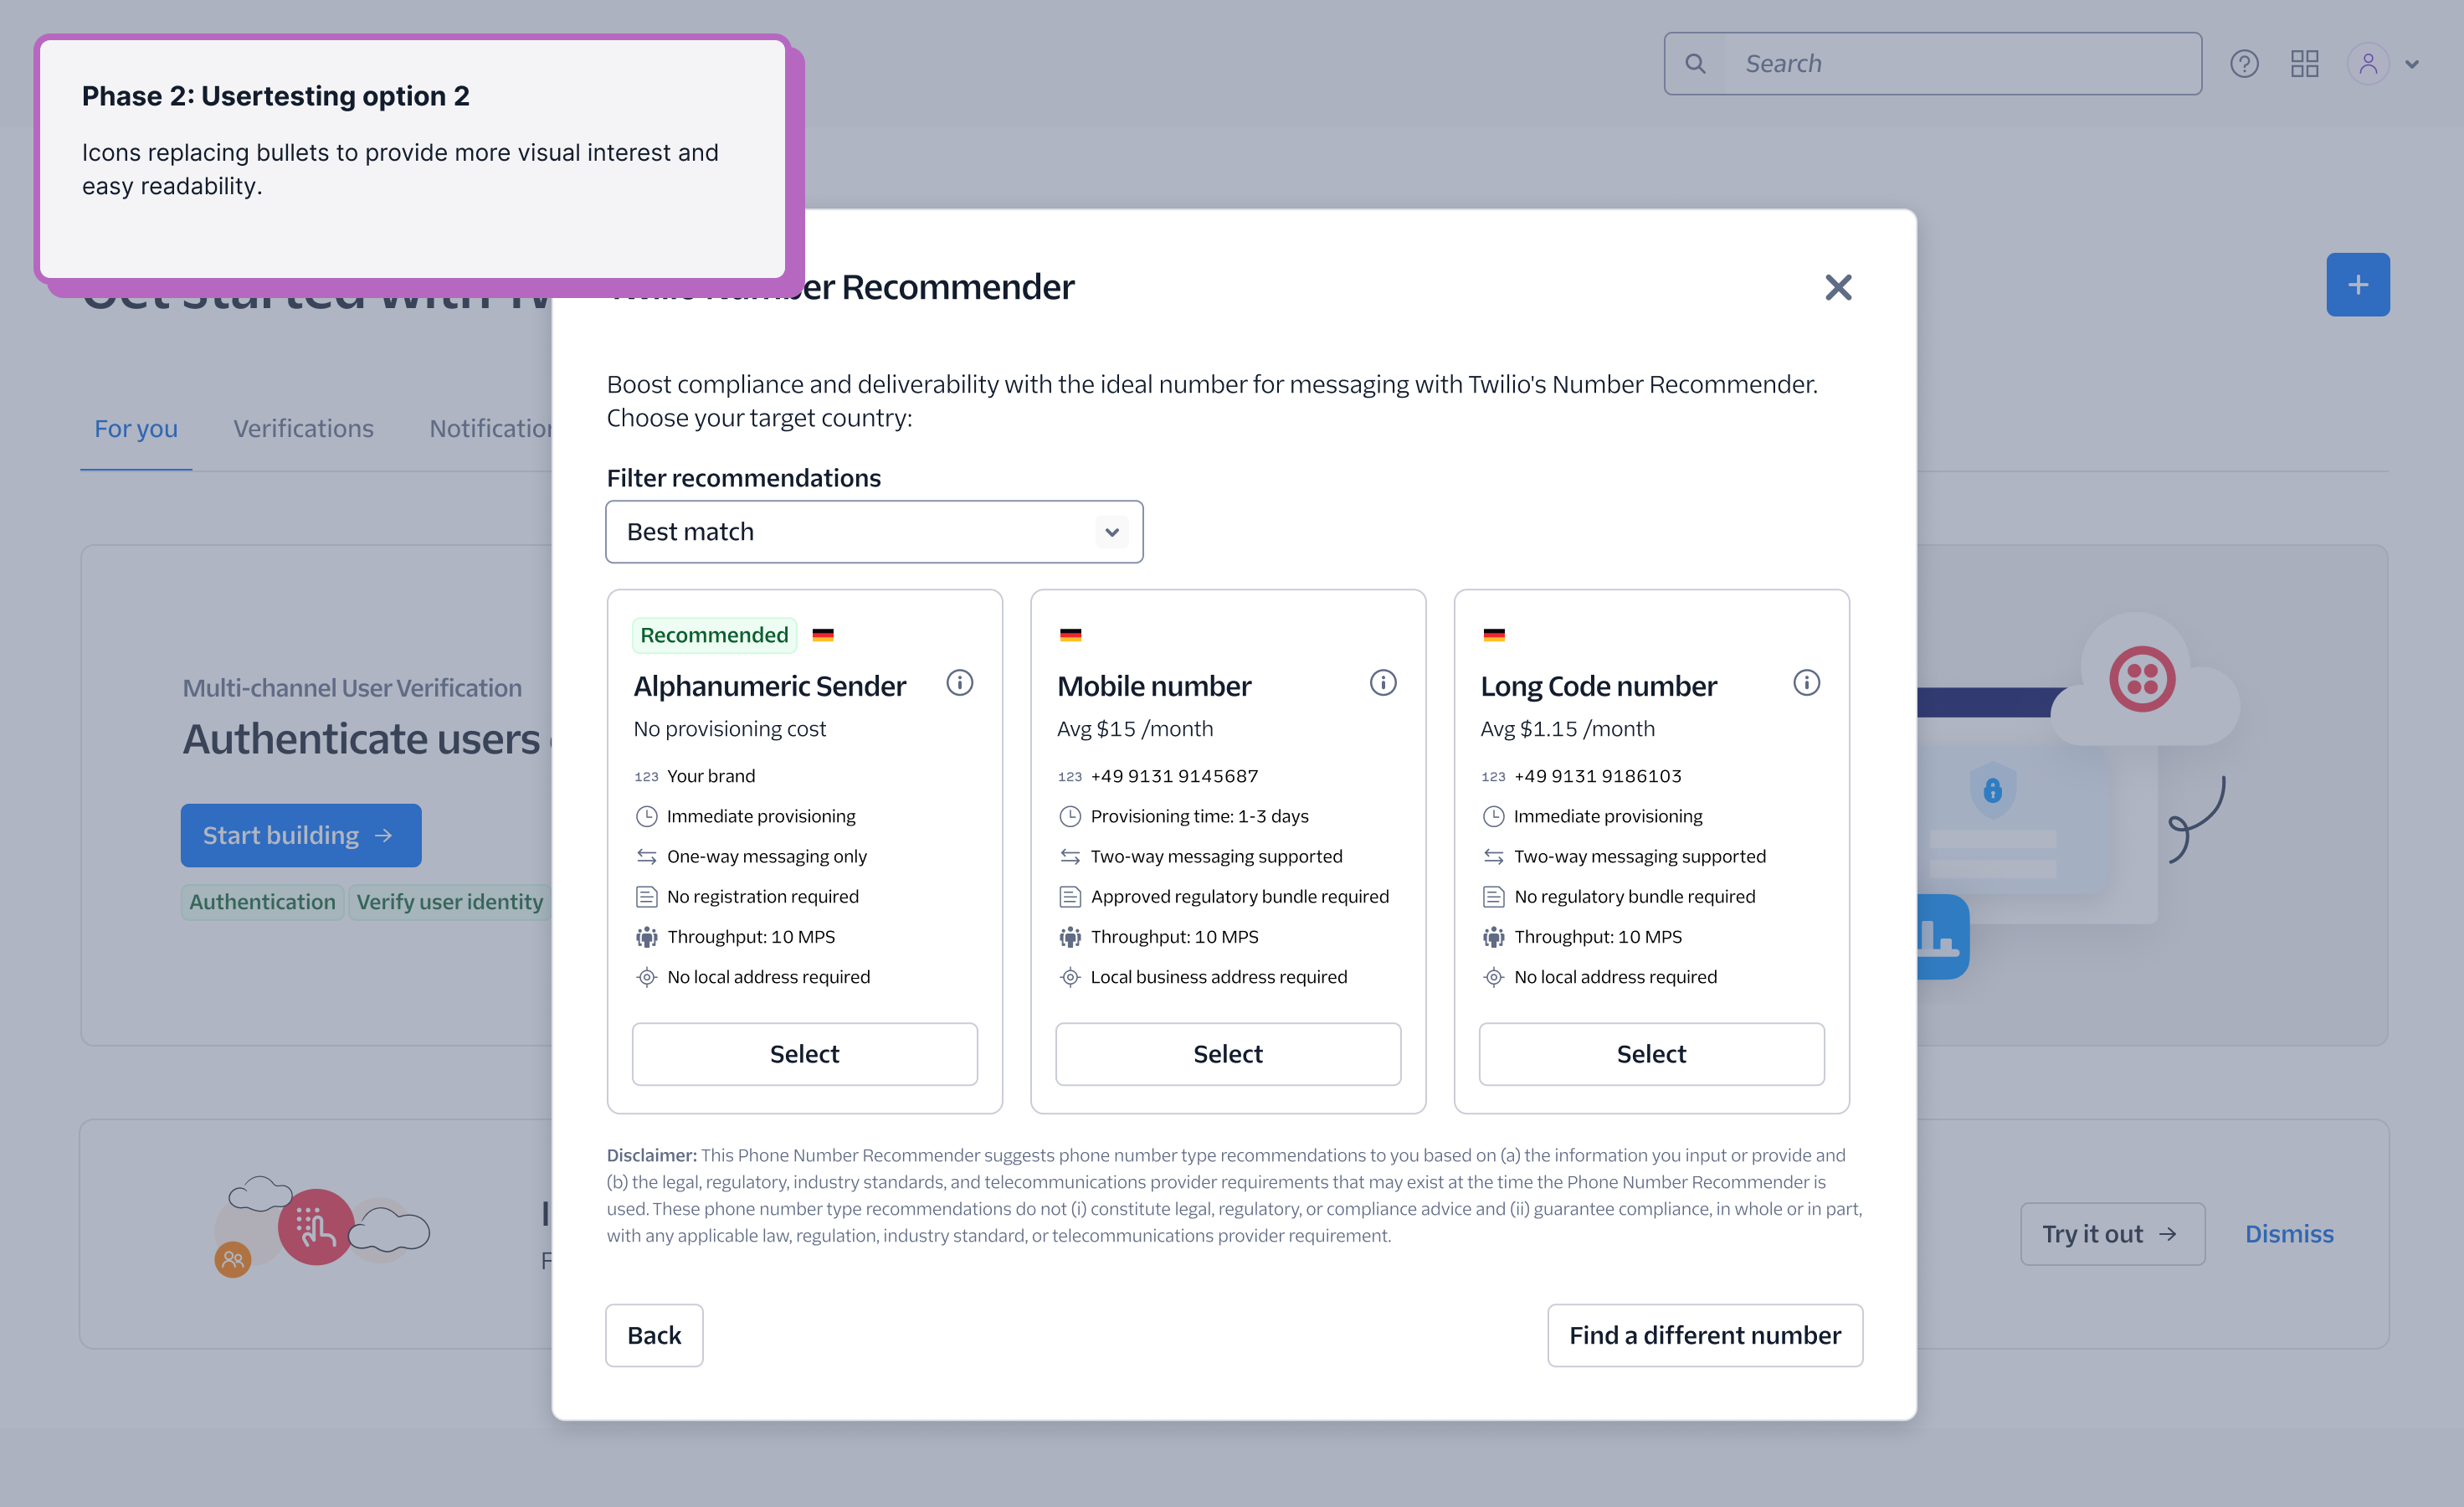The width and height of the screenshot is (2464, 1507).
Task: Click Find a different number
Action: [x=1704, y=1335]
